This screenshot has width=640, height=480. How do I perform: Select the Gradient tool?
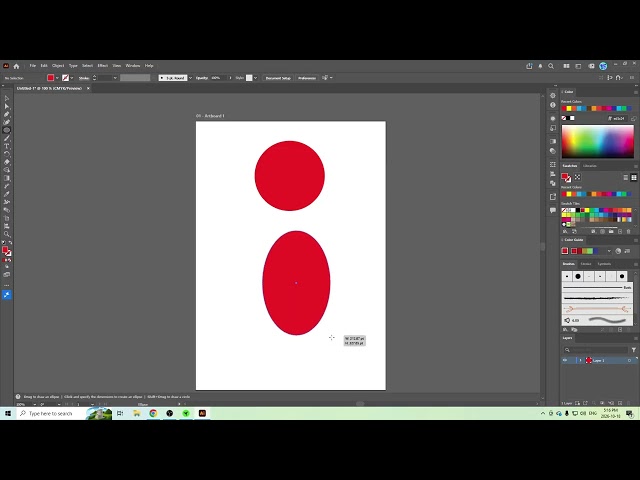(x=7, y=178)
